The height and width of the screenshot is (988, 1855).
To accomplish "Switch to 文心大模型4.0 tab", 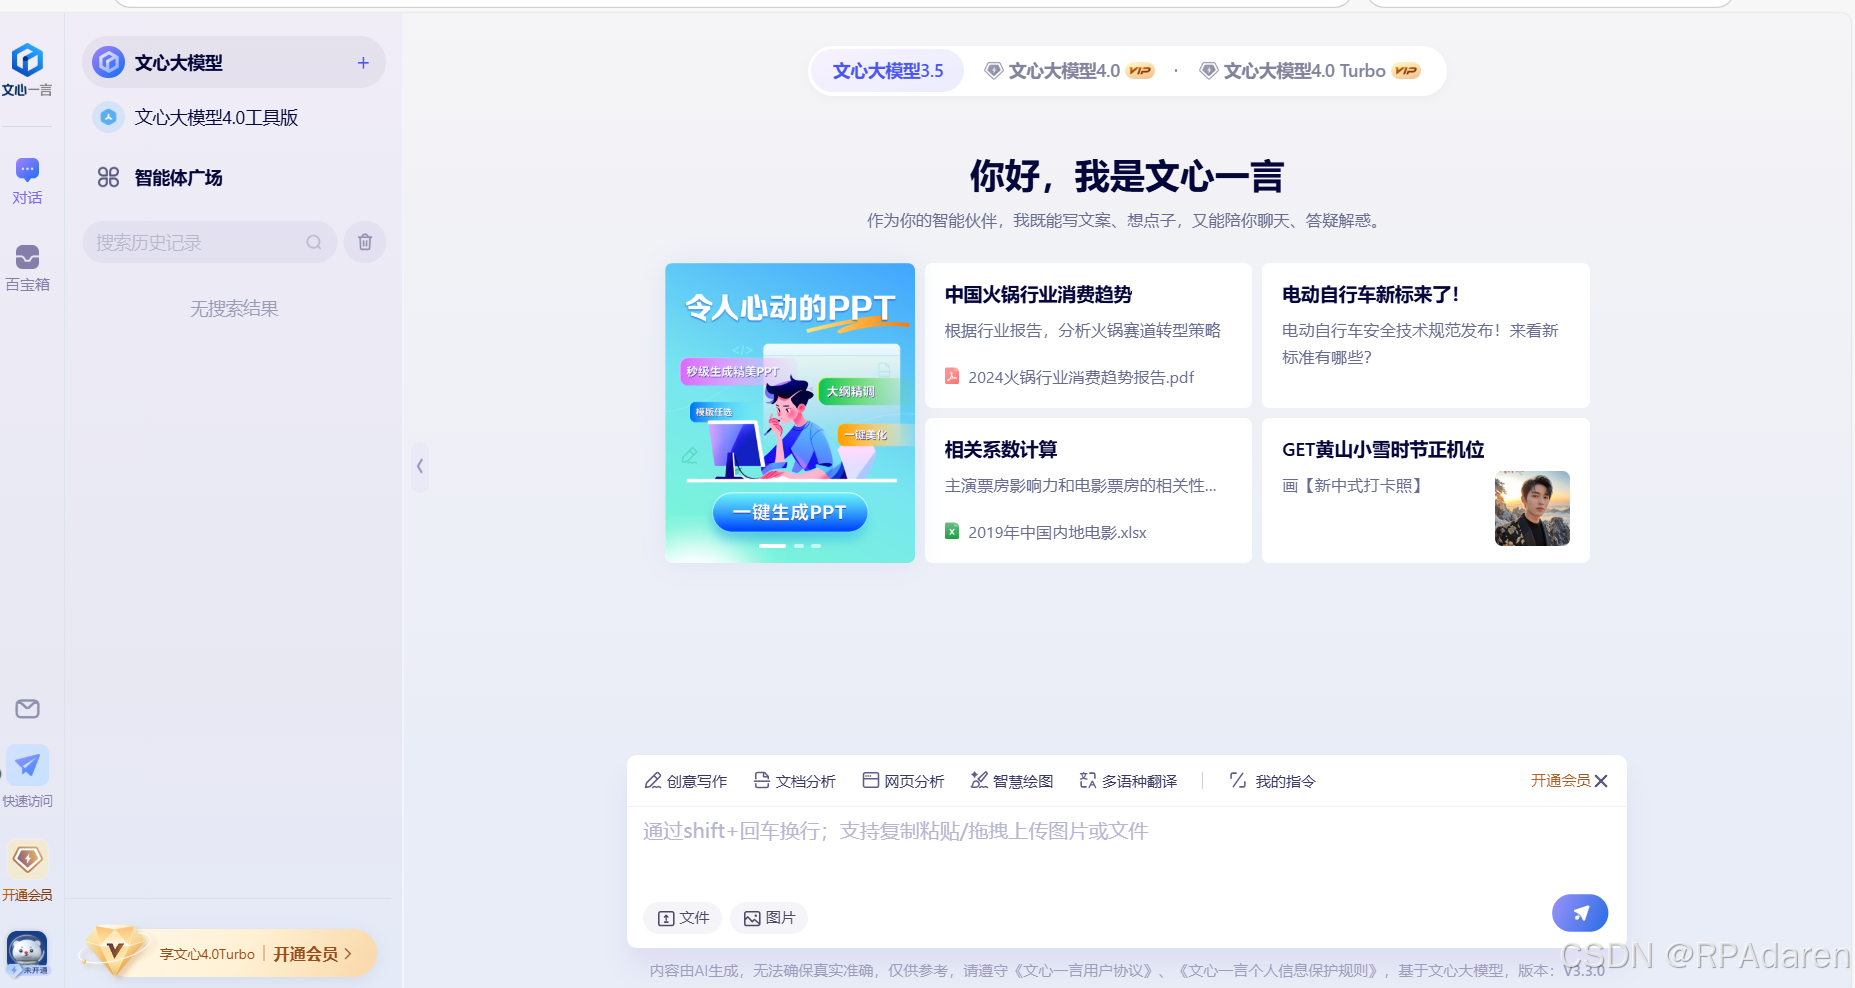I will 1069,71.
